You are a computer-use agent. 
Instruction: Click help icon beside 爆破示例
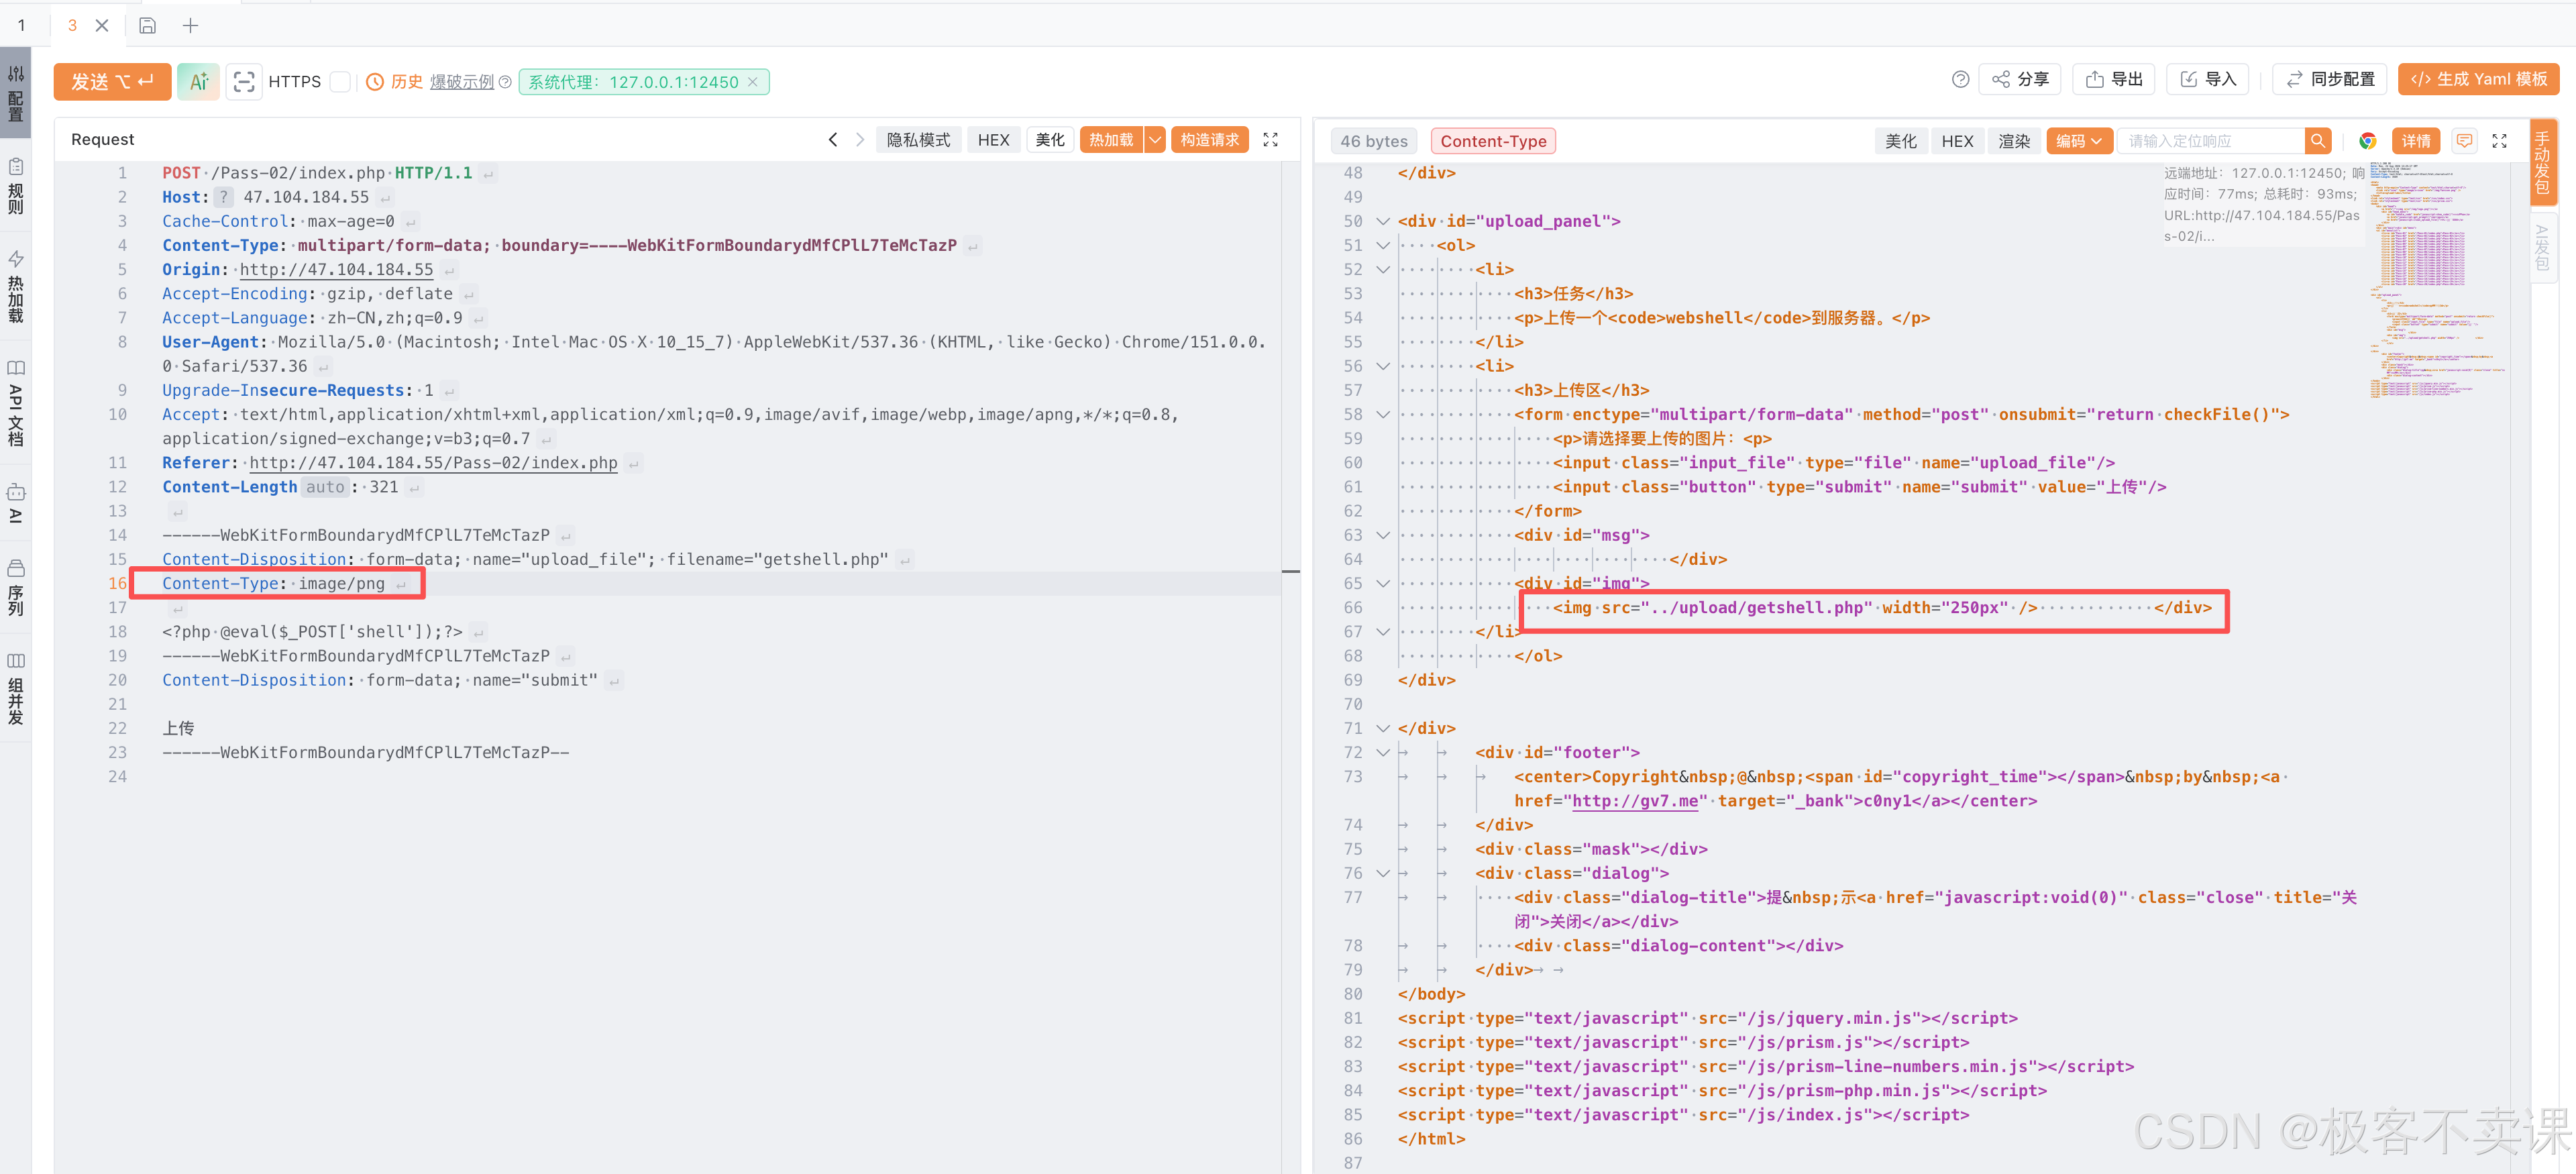(505, 82)
